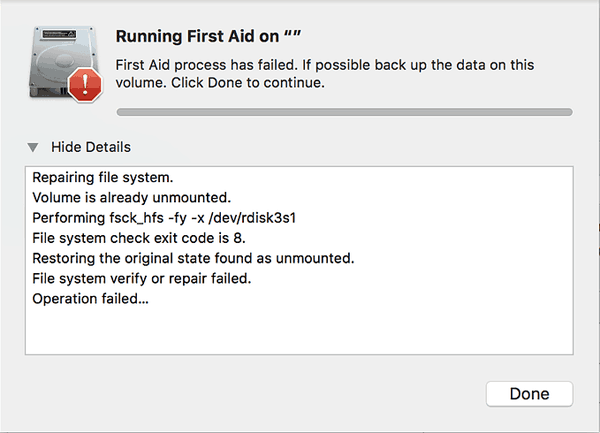Select the 'Volume is already unmounted.' line

click(x=132, y=198)
